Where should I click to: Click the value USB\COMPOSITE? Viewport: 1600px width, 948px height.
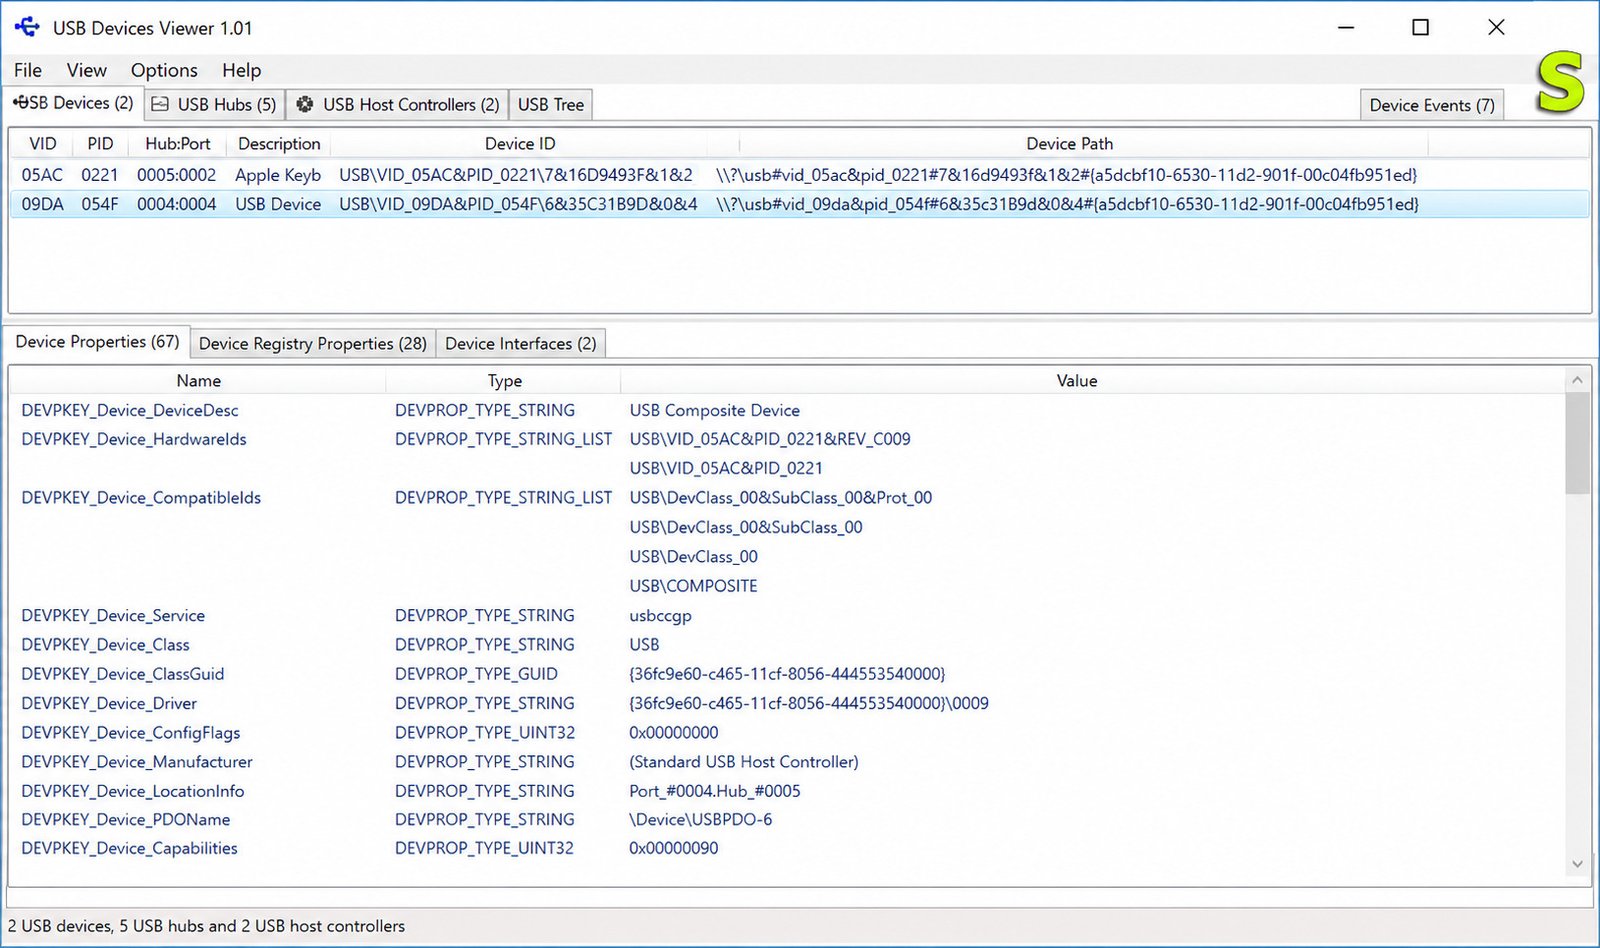(x=693, y=586)
